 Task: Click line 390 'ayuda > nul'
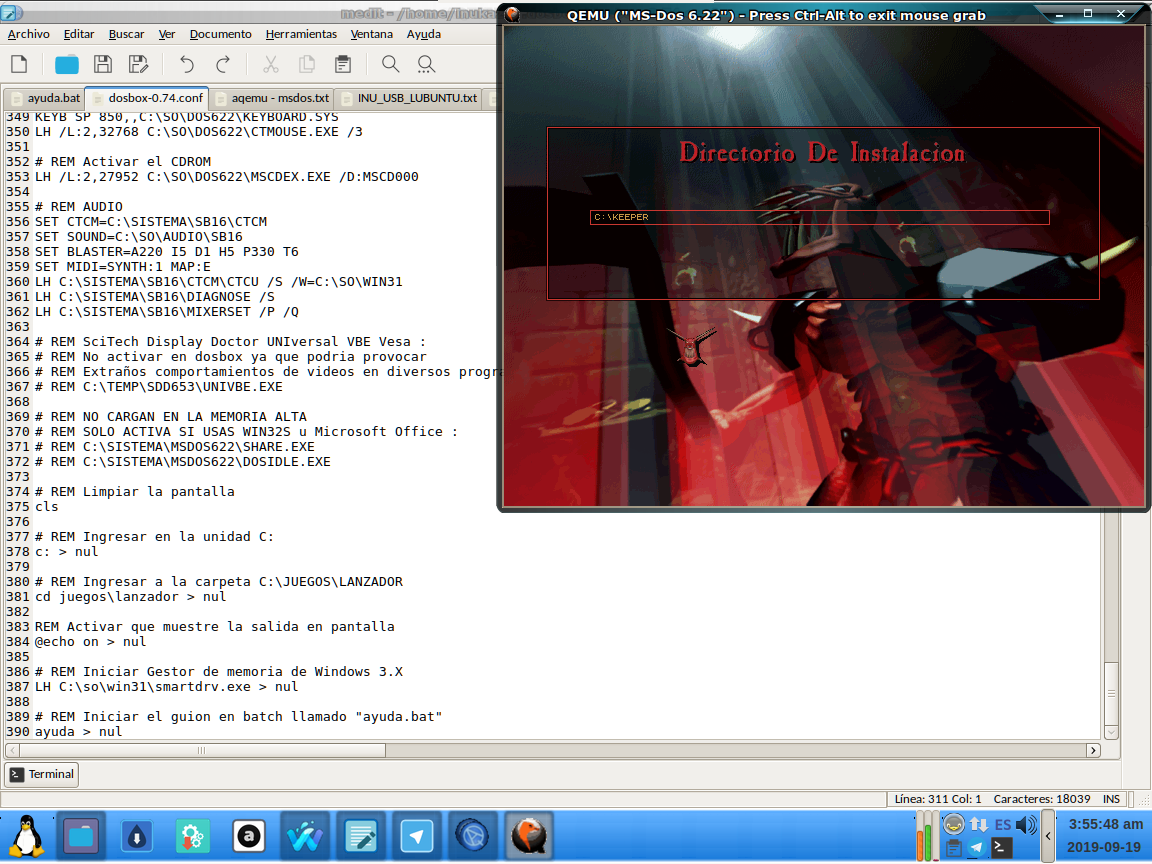79,732
